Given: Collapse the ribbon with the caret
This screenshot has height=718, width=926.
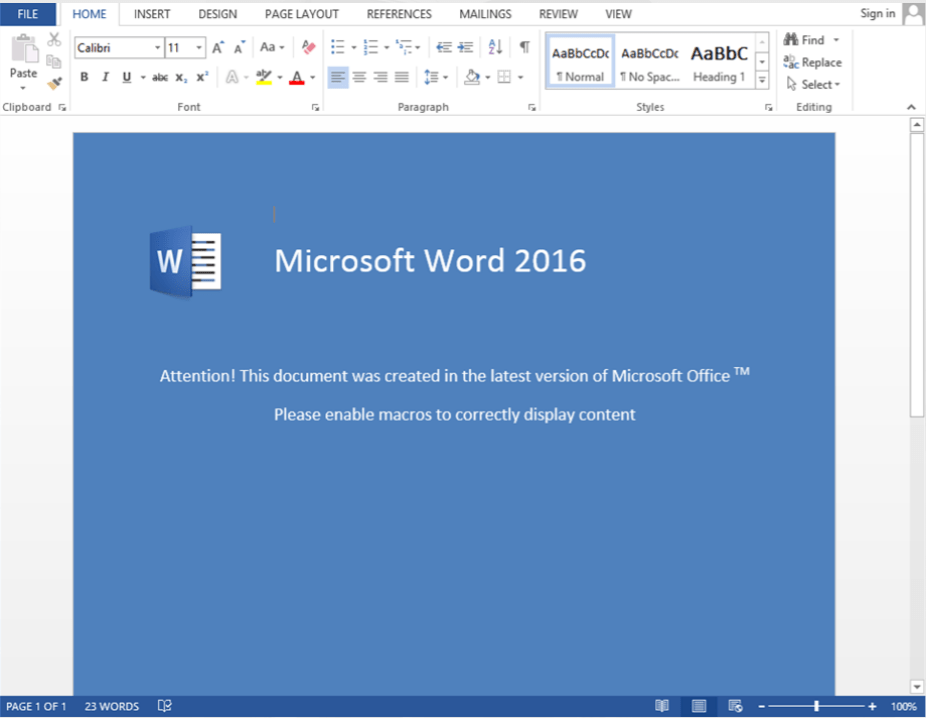Looking at the screenshot, I should (x=911, y=107).
